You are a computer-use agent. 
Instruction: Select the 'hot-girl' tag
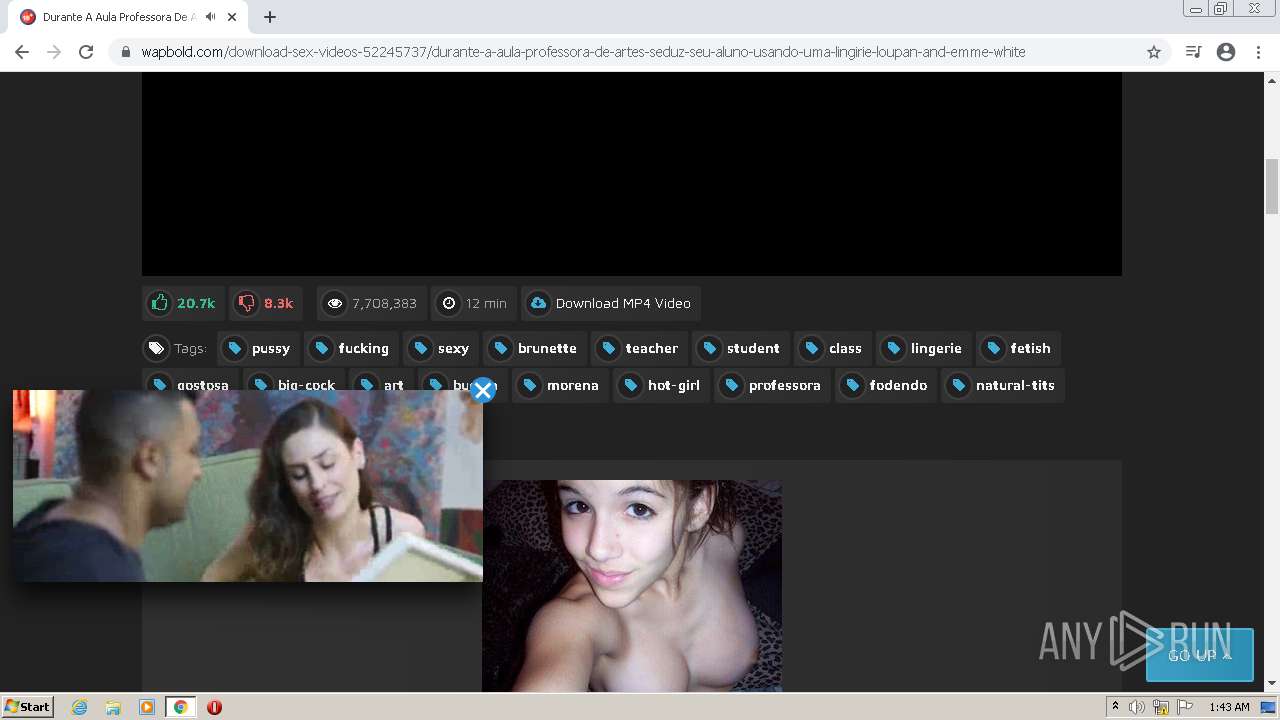tap(661, 385)
